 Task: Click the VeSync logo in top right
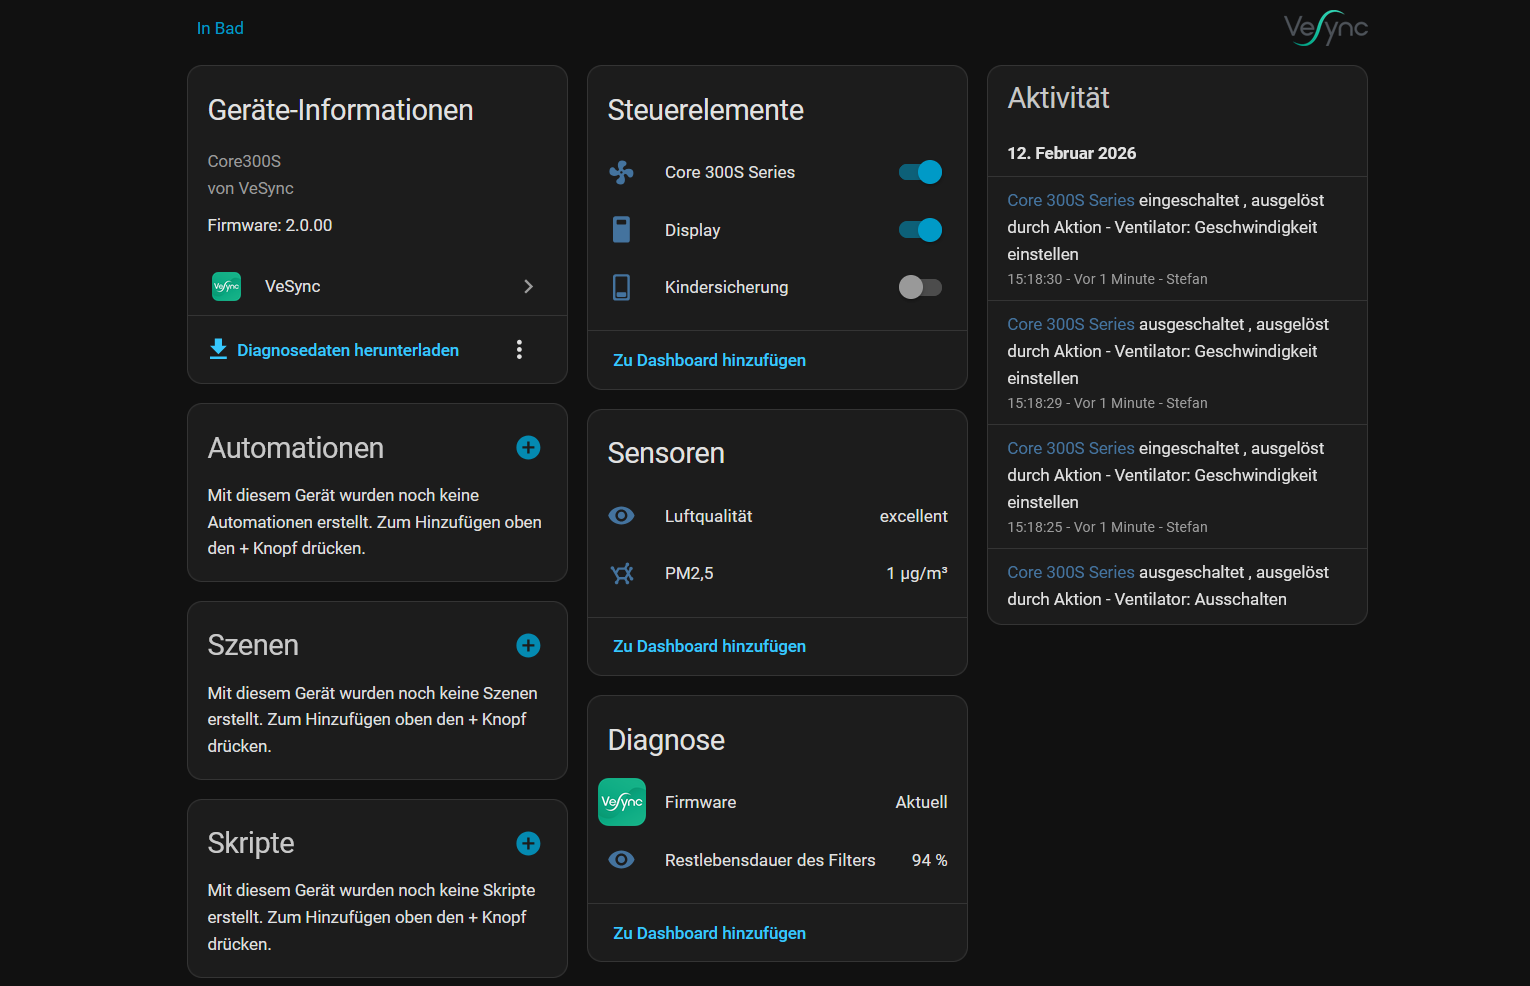(x=1325, y=28)
